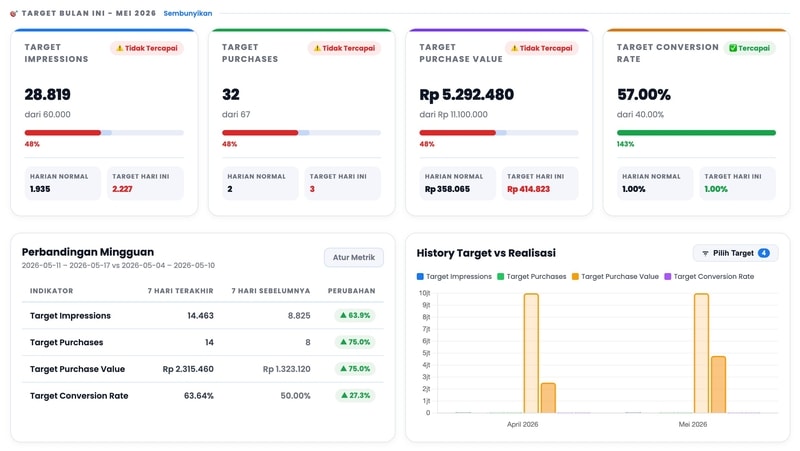Click warning icon on Target Purchase Value badge
This screenshot has width=800, height=451.
[x=514, y=48]
